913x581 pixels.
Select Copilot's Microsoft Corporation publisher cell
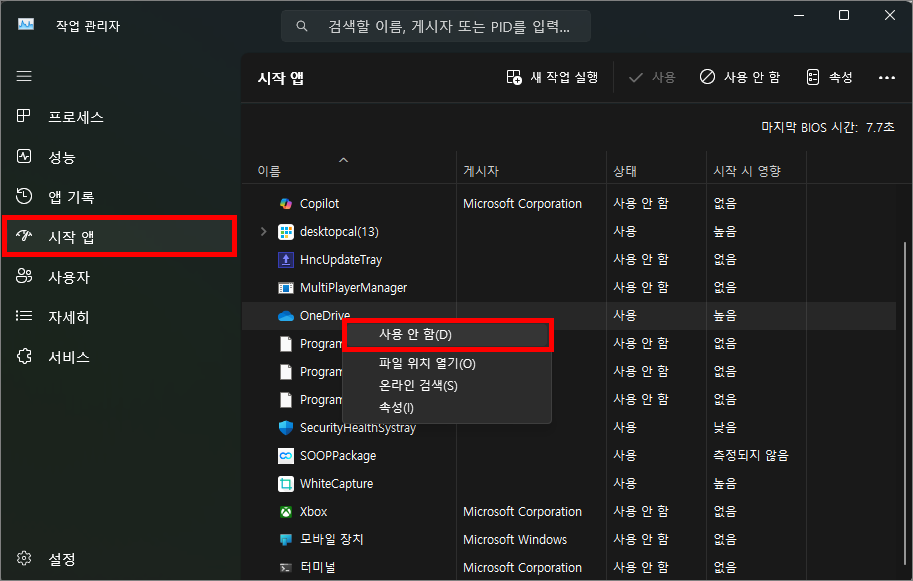(x=522, y=204)
